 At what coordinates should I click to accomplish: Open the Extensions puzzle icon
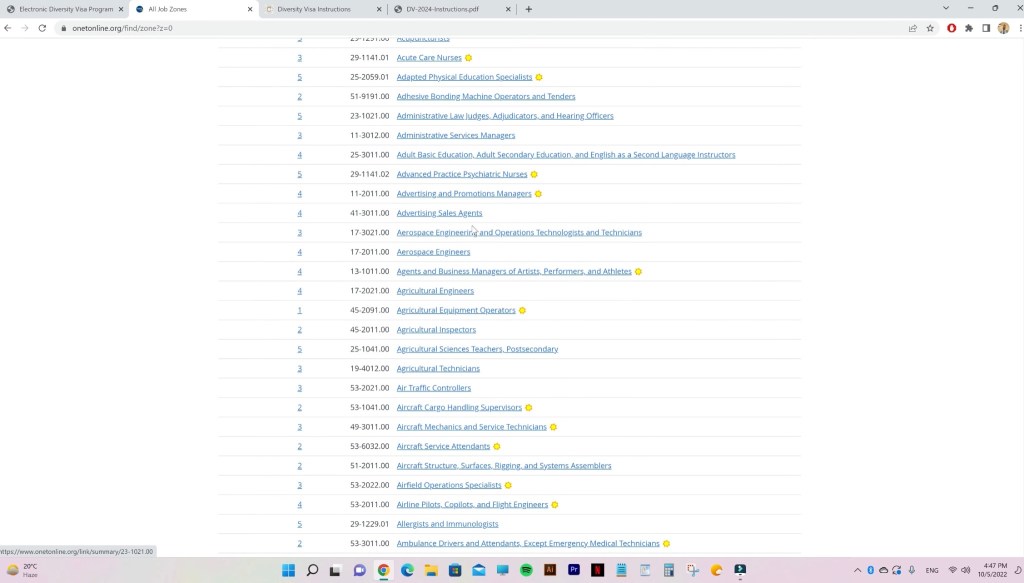[x=968, y=28]
